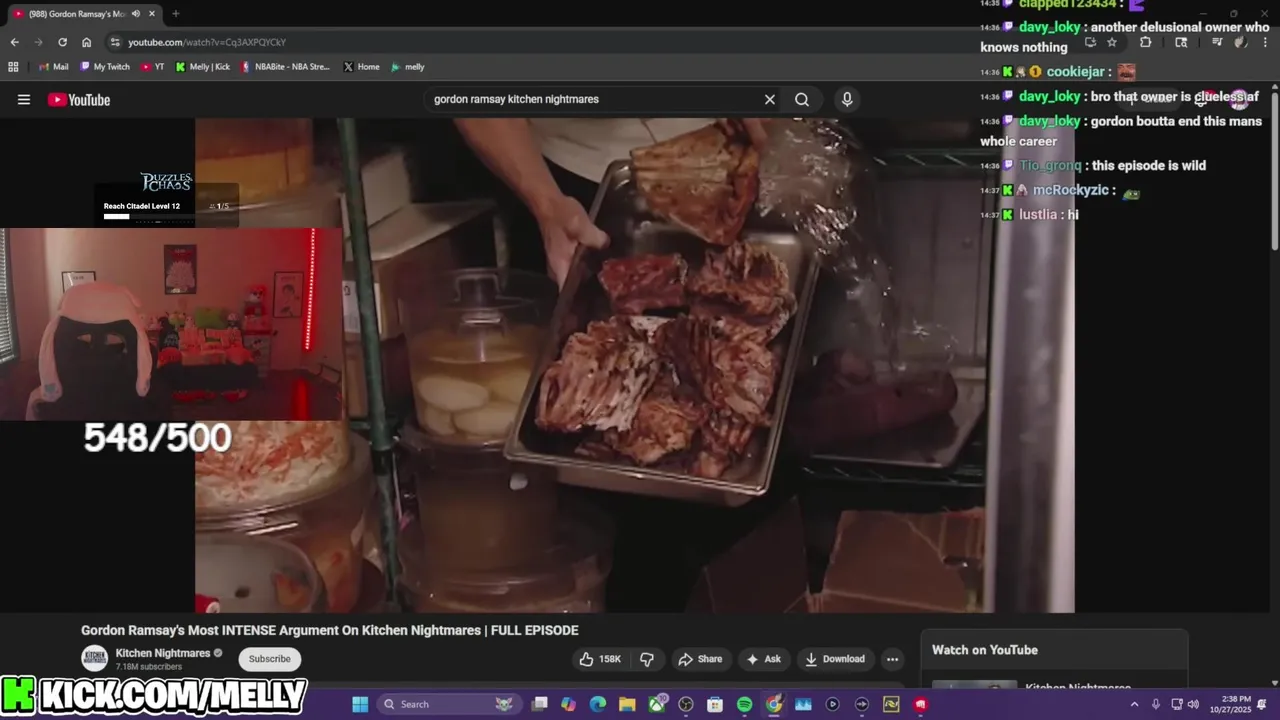Open the melly bookmark
The width and height of the screenshot is (1280, 720).
(408, 67)
